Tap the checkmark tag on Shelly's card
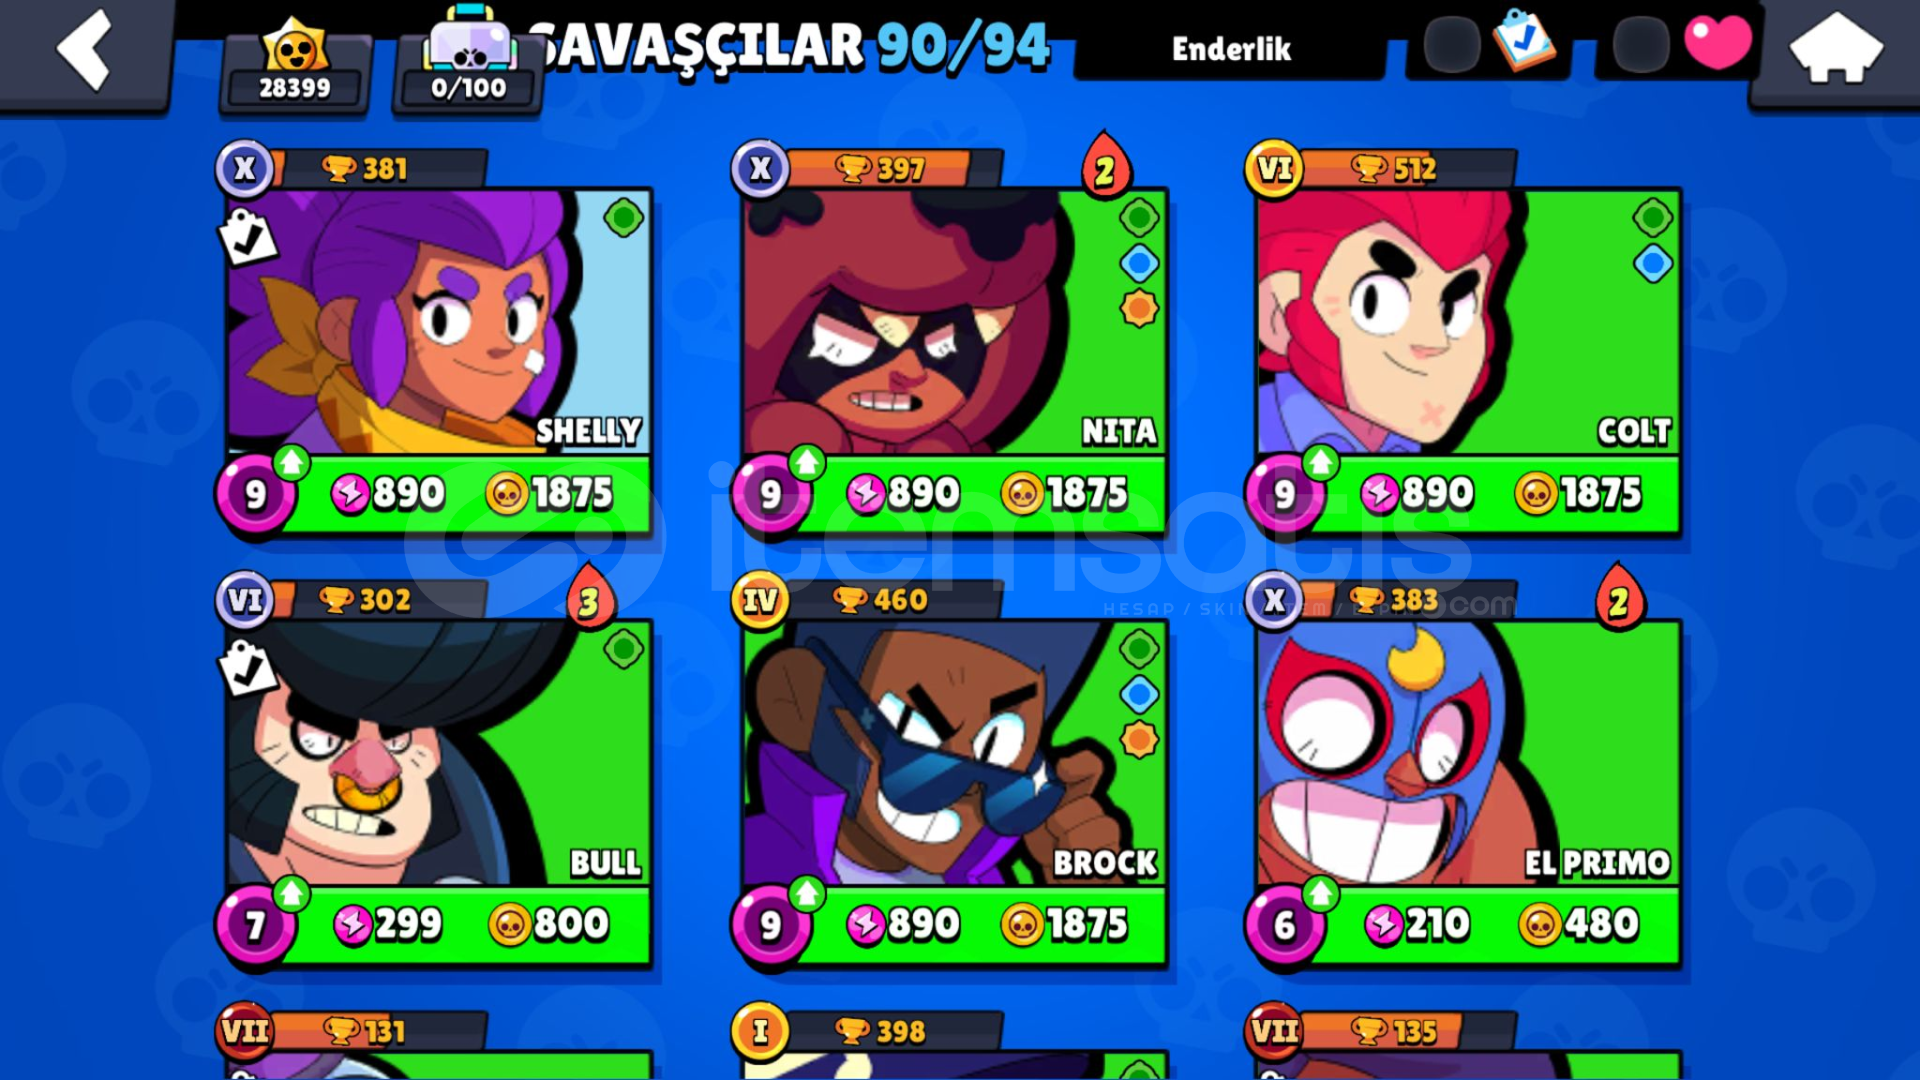The image size is (1920, 1080). coord(247,237)
